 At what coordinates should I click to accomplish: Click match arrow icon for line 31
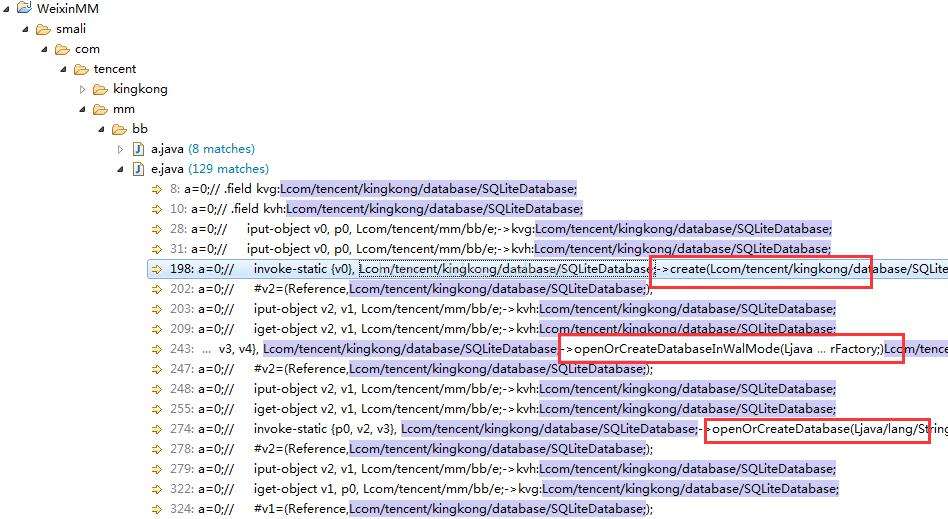[157, 249]
